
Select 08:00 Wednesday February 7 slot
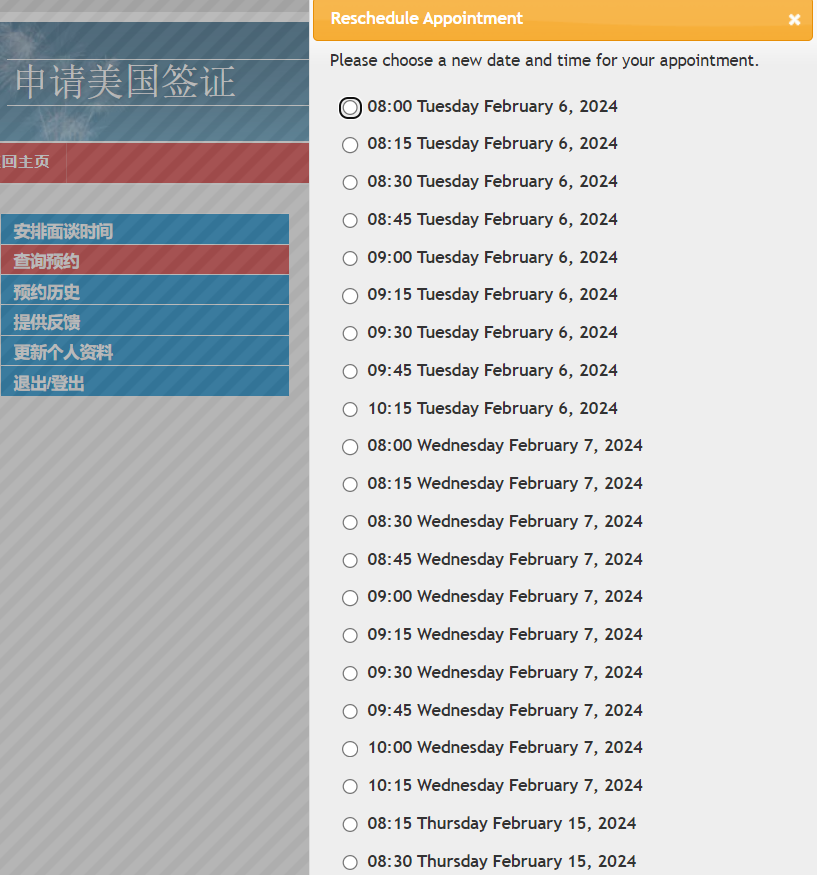(350, 447)
